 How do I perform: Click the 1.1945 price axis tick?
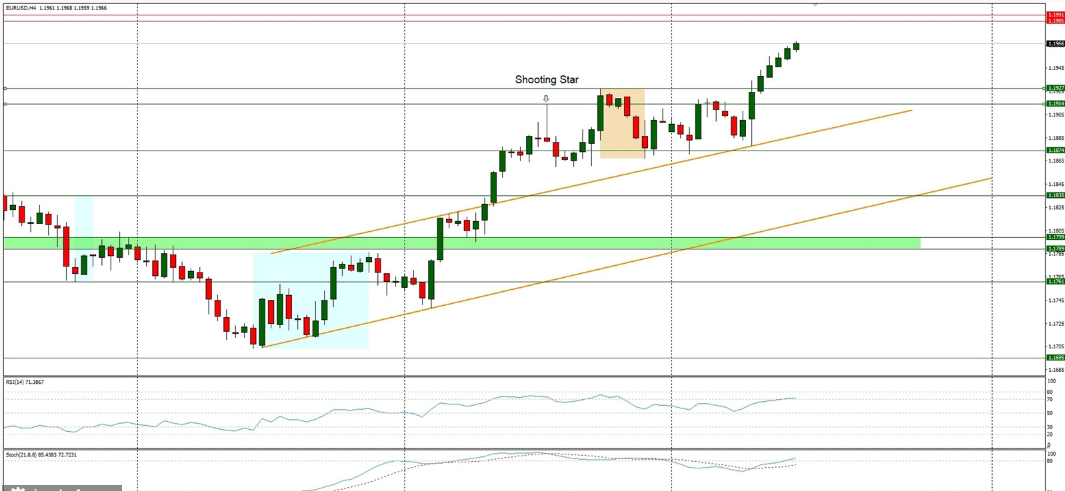(1055, 69)
